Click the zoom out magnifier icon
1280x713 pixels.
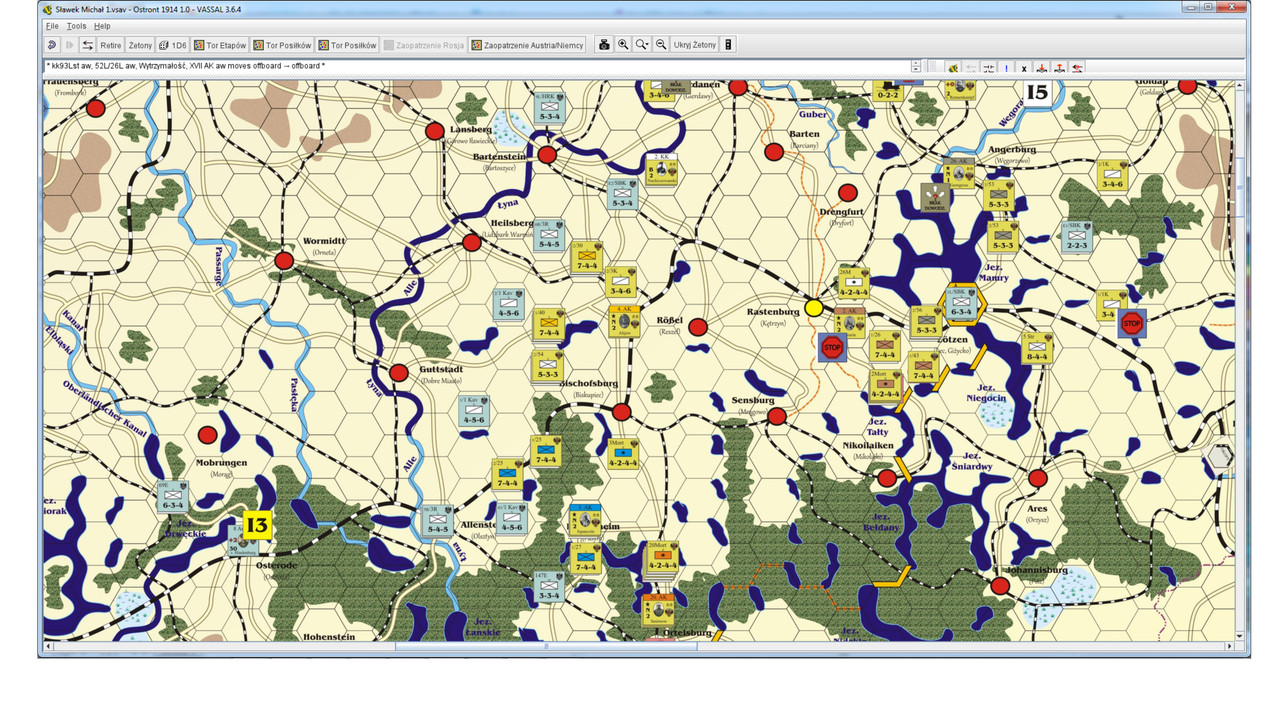tap(661, 45)
